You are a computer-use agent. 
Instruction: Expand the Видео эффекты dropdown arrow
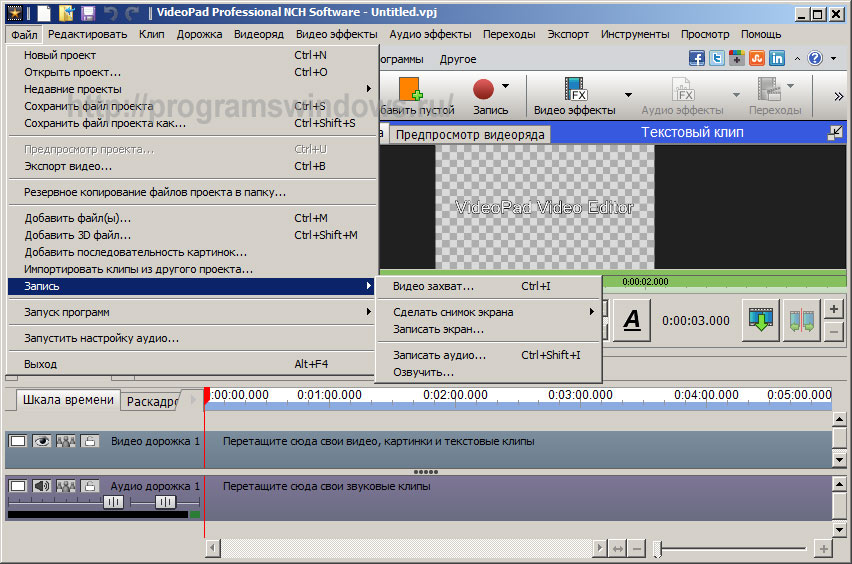click(628, 95)
